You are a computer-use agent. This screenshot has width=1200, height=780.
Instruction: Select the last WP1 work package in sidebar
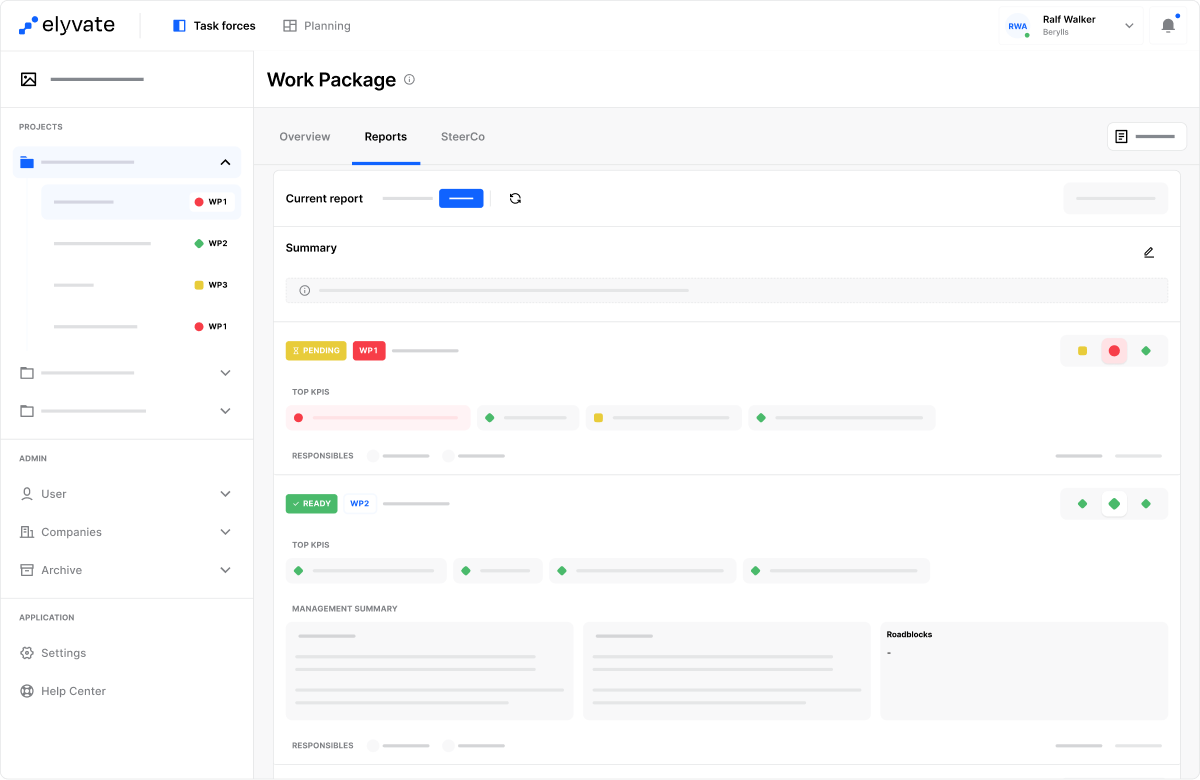[x=141, y=326]
